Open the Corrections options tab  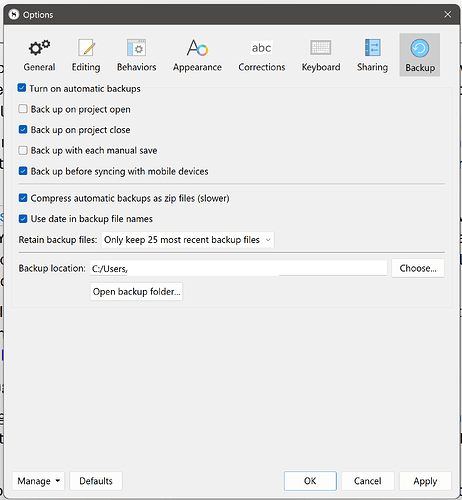(x=262, y=55)
